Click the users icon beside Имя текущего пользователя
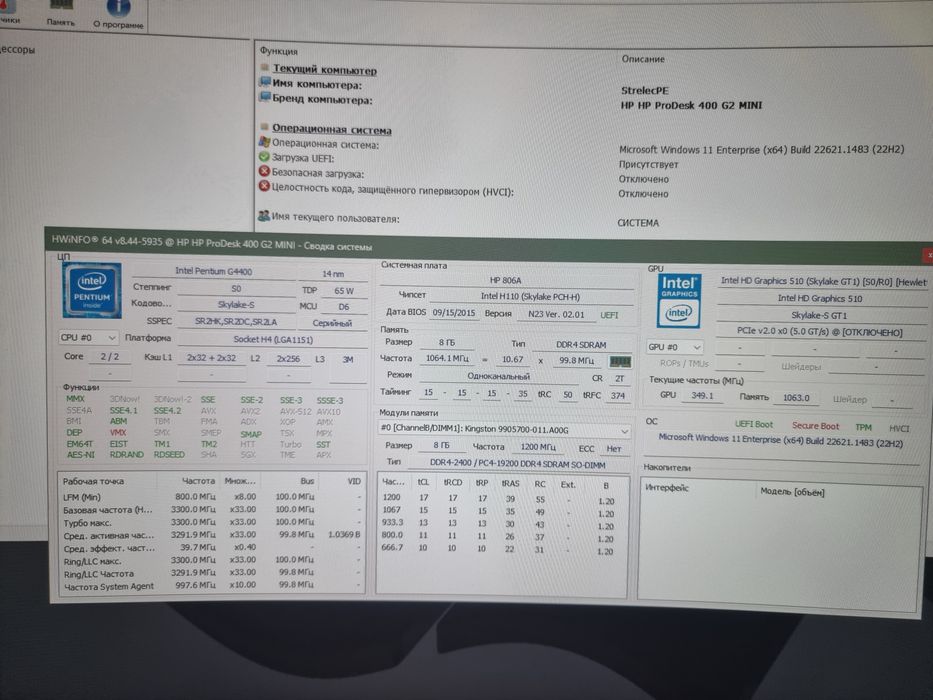 [x=264, y=216]
